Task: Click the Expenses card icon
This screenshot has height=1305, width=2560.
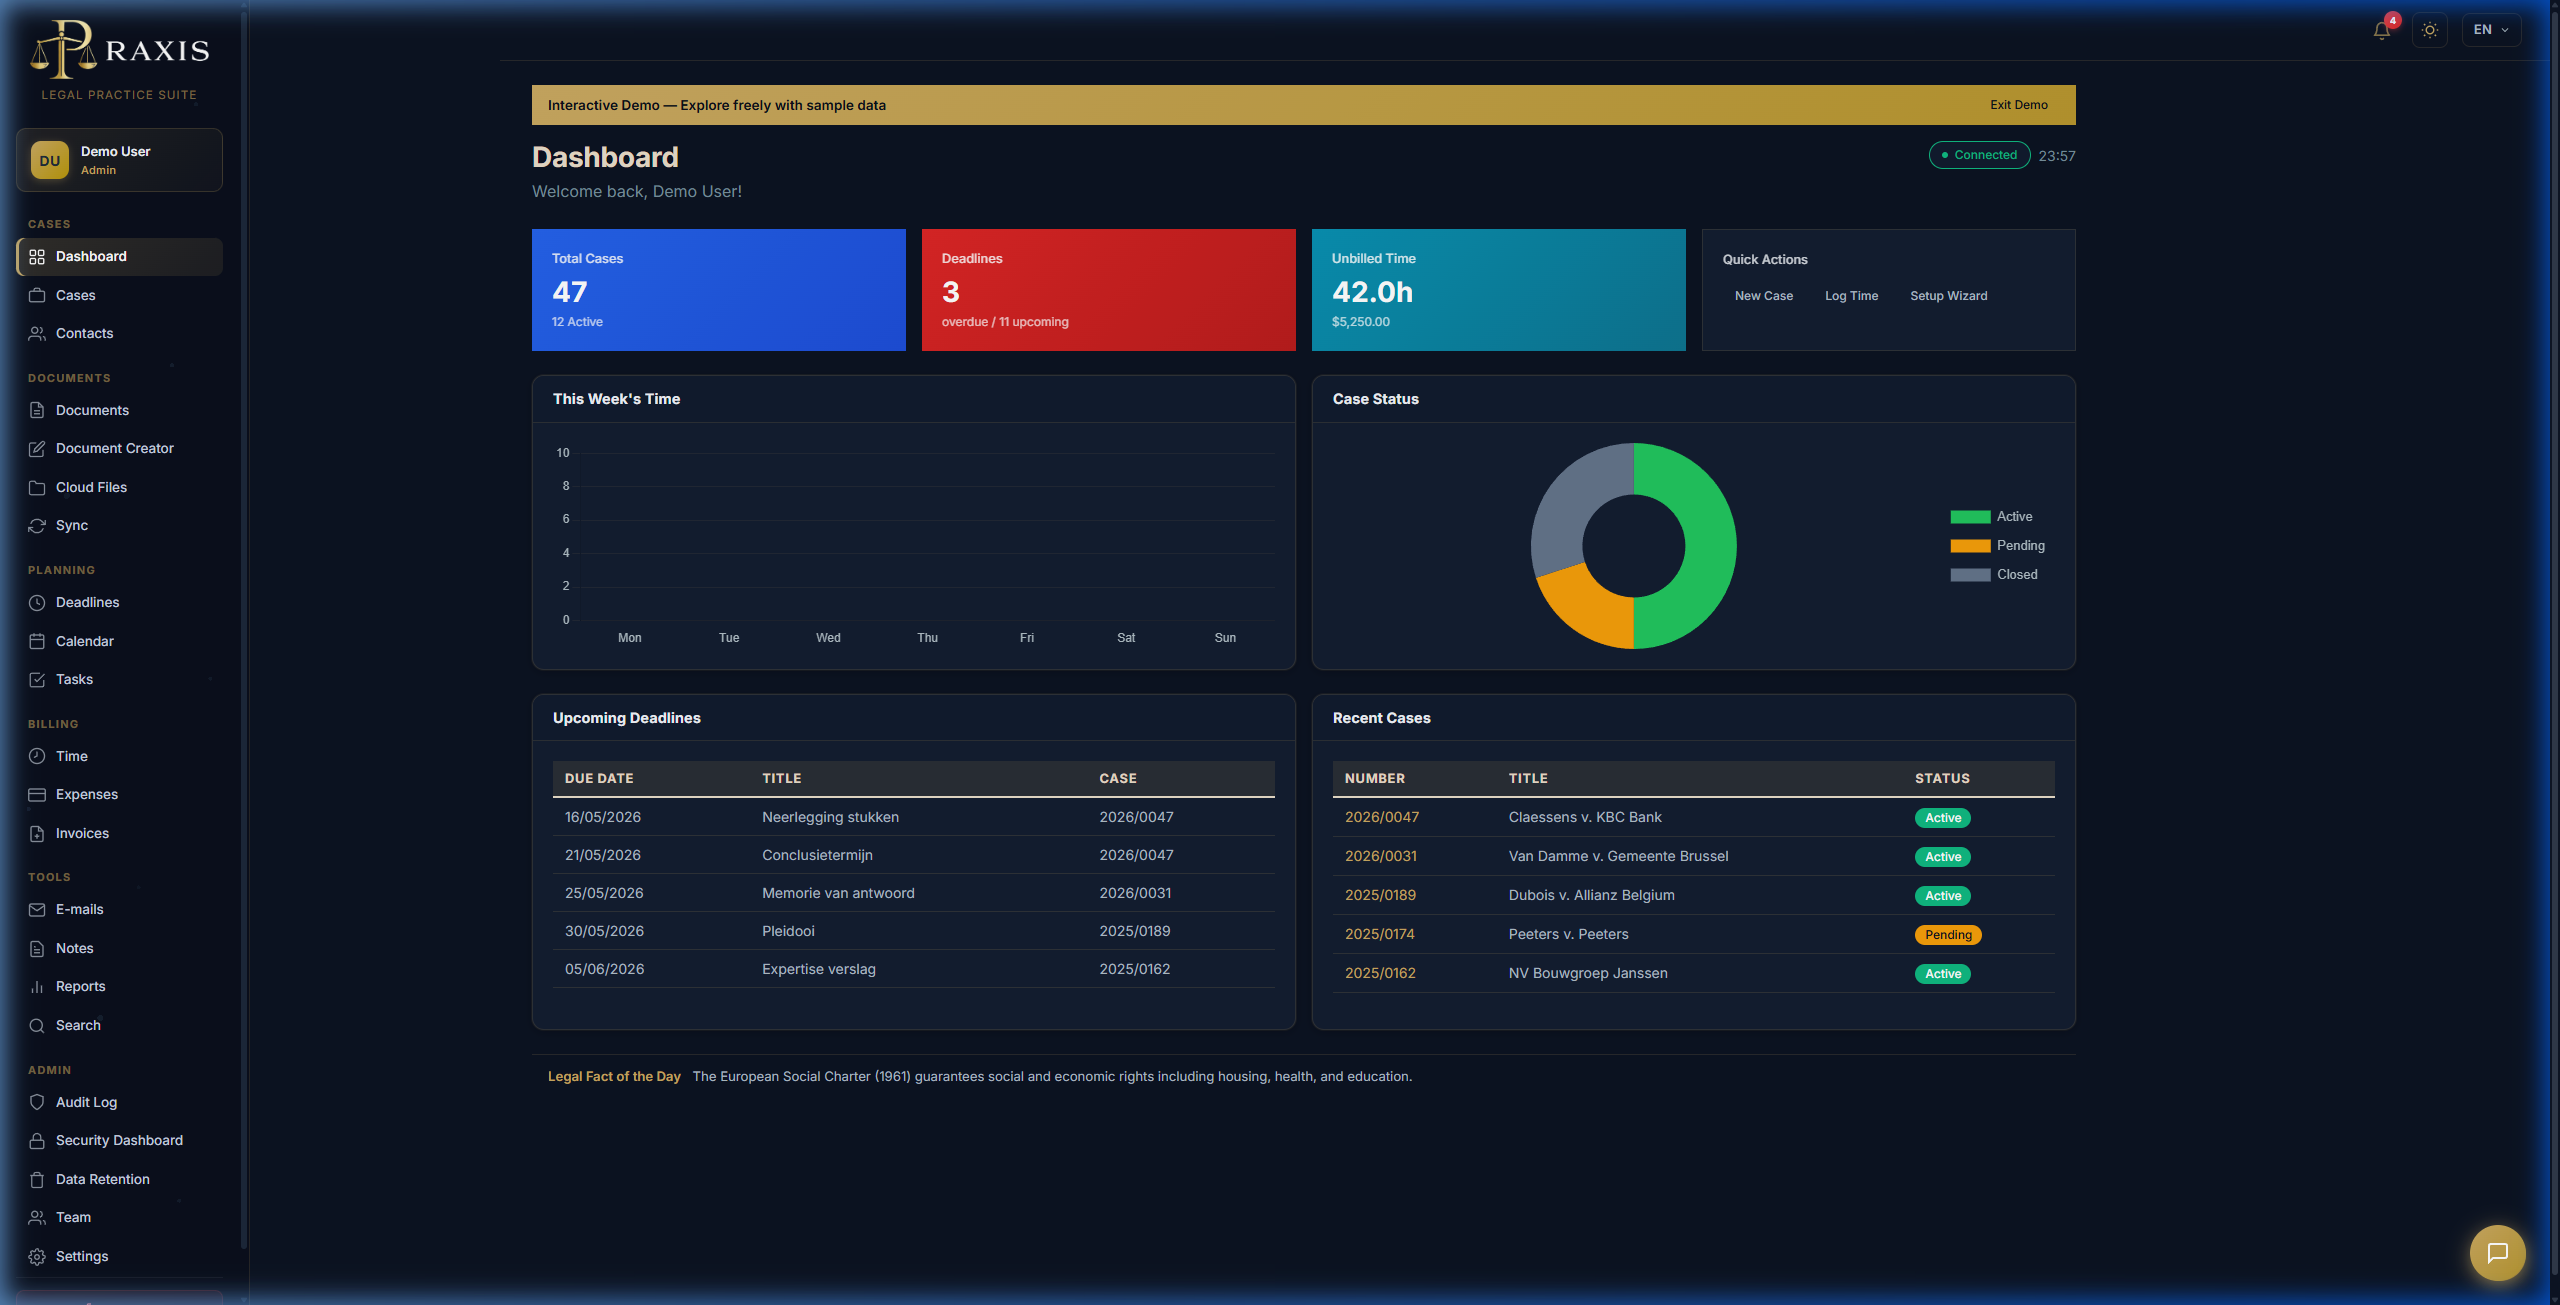Action: pyautogui.click(x=37, y=795)
